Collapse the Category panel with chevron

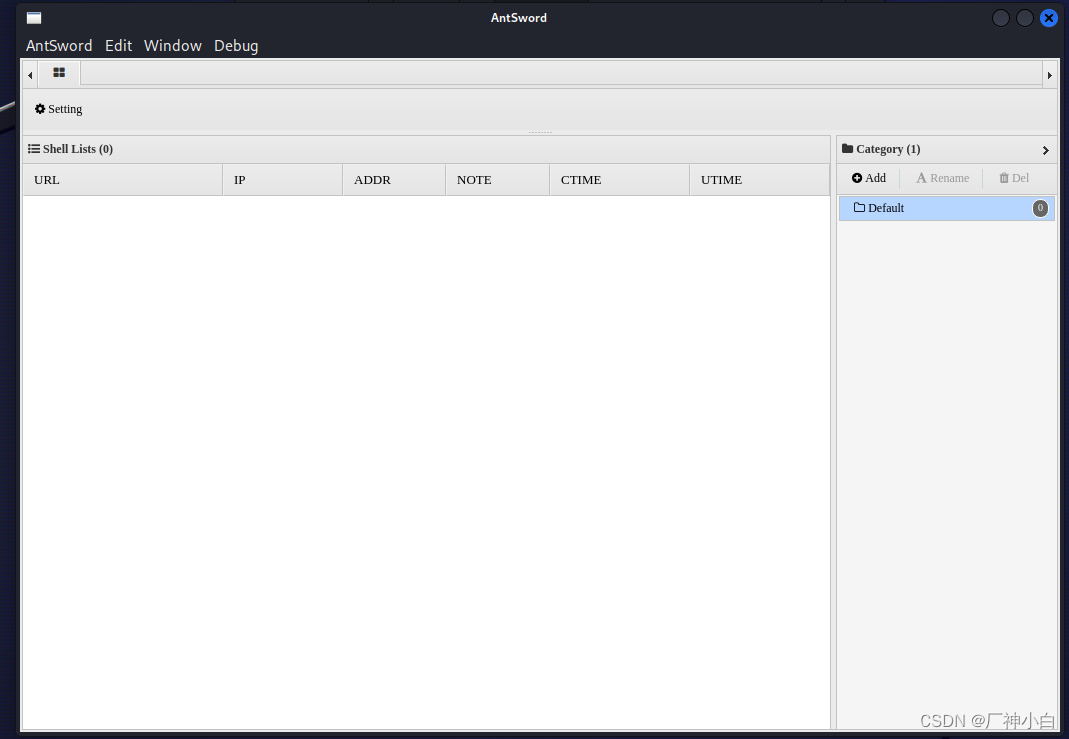1045,150
